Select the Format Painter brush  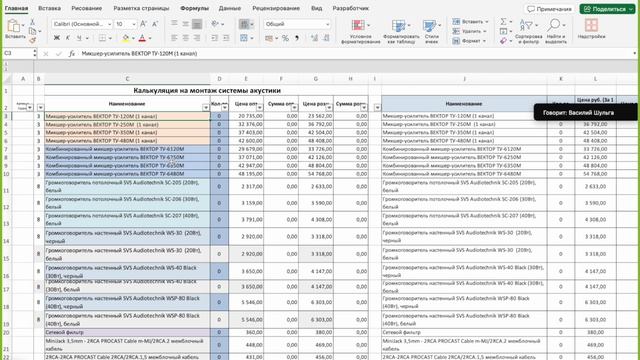pyautogui.click(x=32, y=40)
